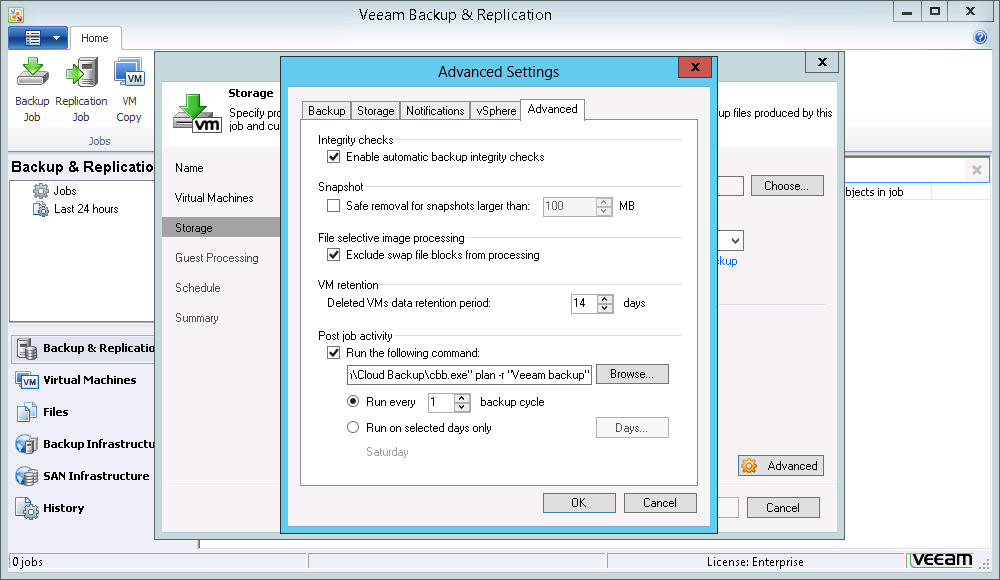Click the gear icon on Advanced button
1000x580 pixels.
coord(749,466)
